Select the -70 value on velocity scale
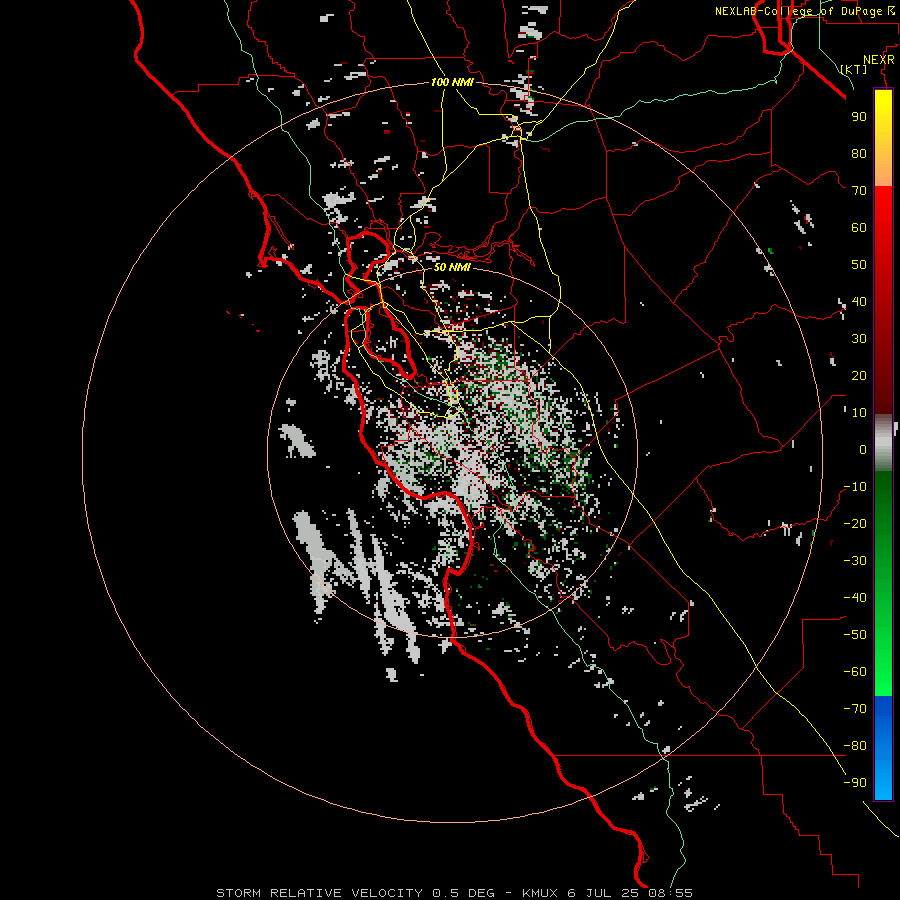This screenshot has width=900, height=900. tap(855, 709)
